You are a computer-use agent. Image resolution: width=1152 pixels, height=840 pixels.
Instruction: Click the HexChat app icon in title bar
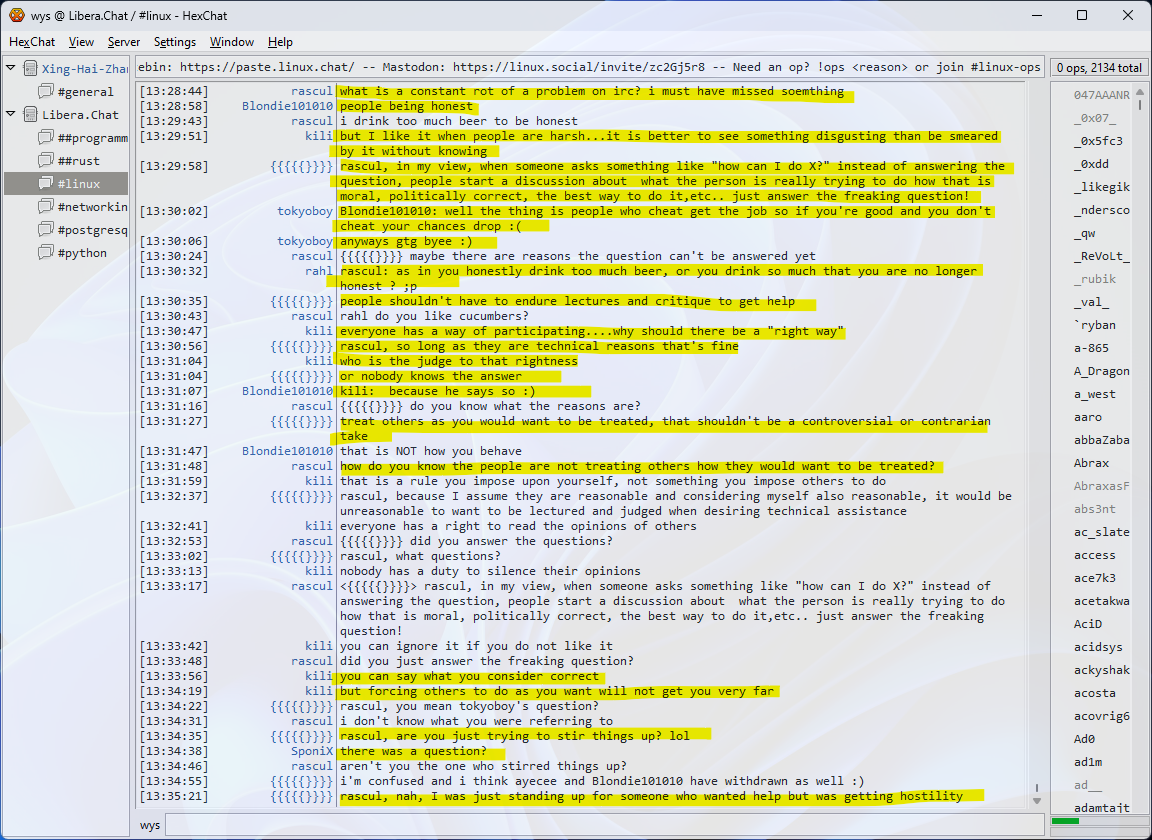(16, 15)
